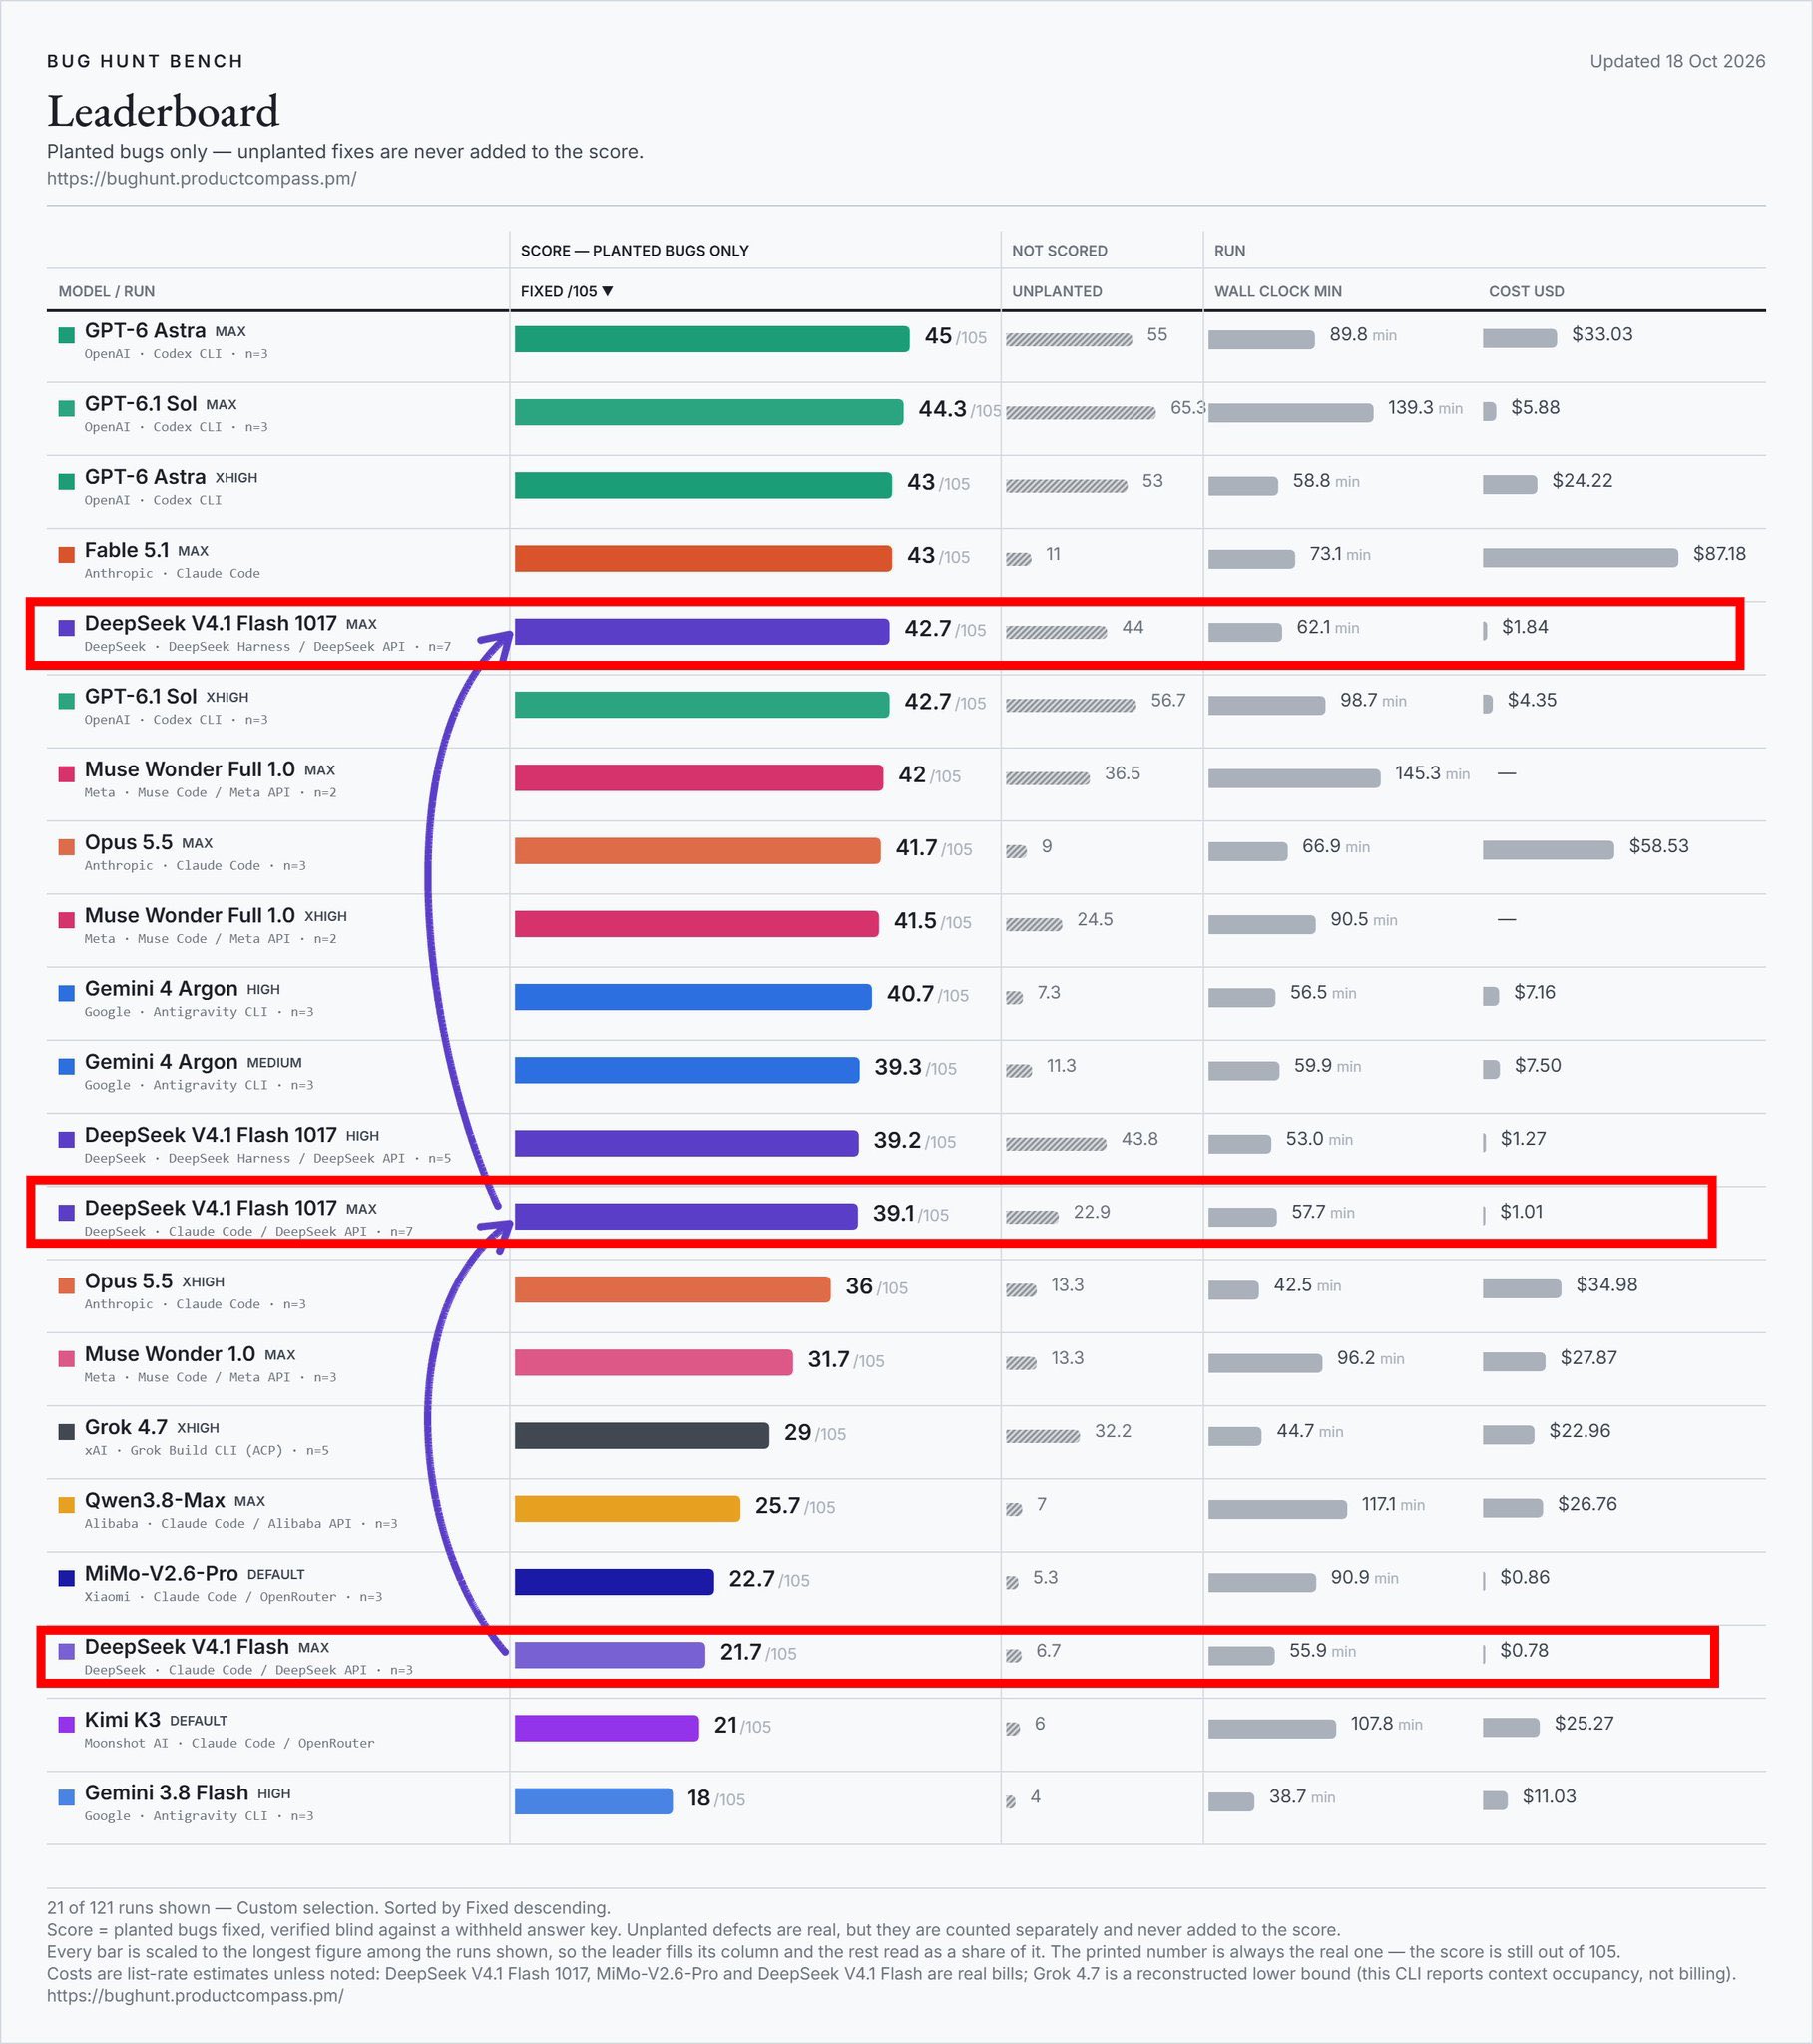Click the blue swatch beside Gemini 3.8 Flash

click(67, 1797)
